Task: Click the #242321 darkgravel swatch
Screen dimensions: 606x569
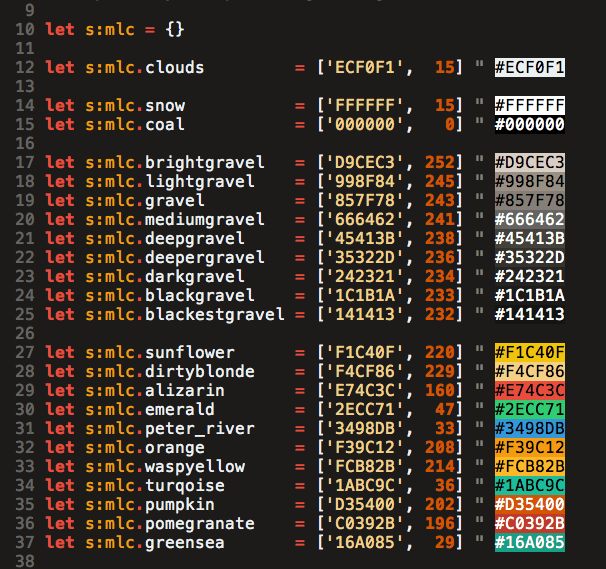Action: (529, 276)
